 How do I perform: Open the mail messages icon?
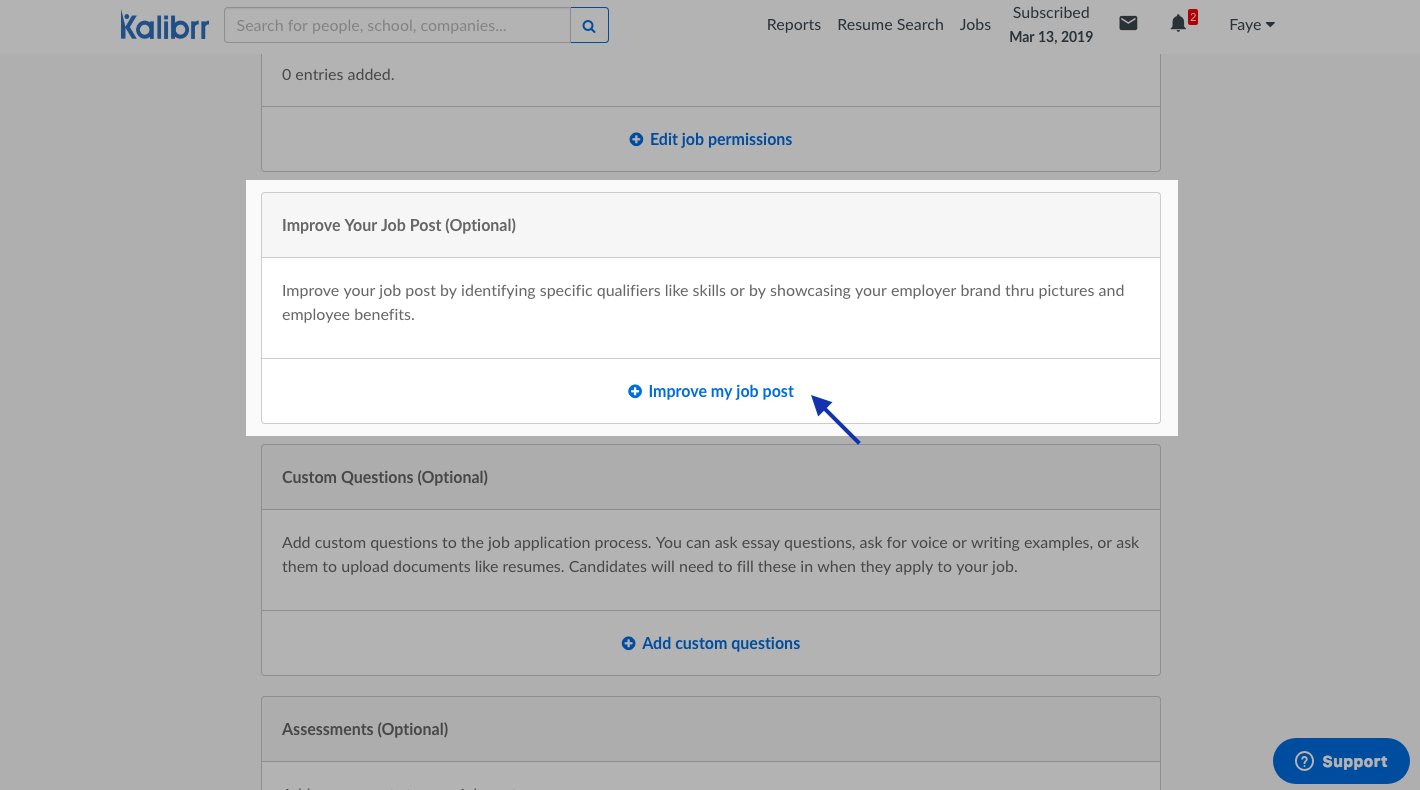click(x=1128, y=24)
